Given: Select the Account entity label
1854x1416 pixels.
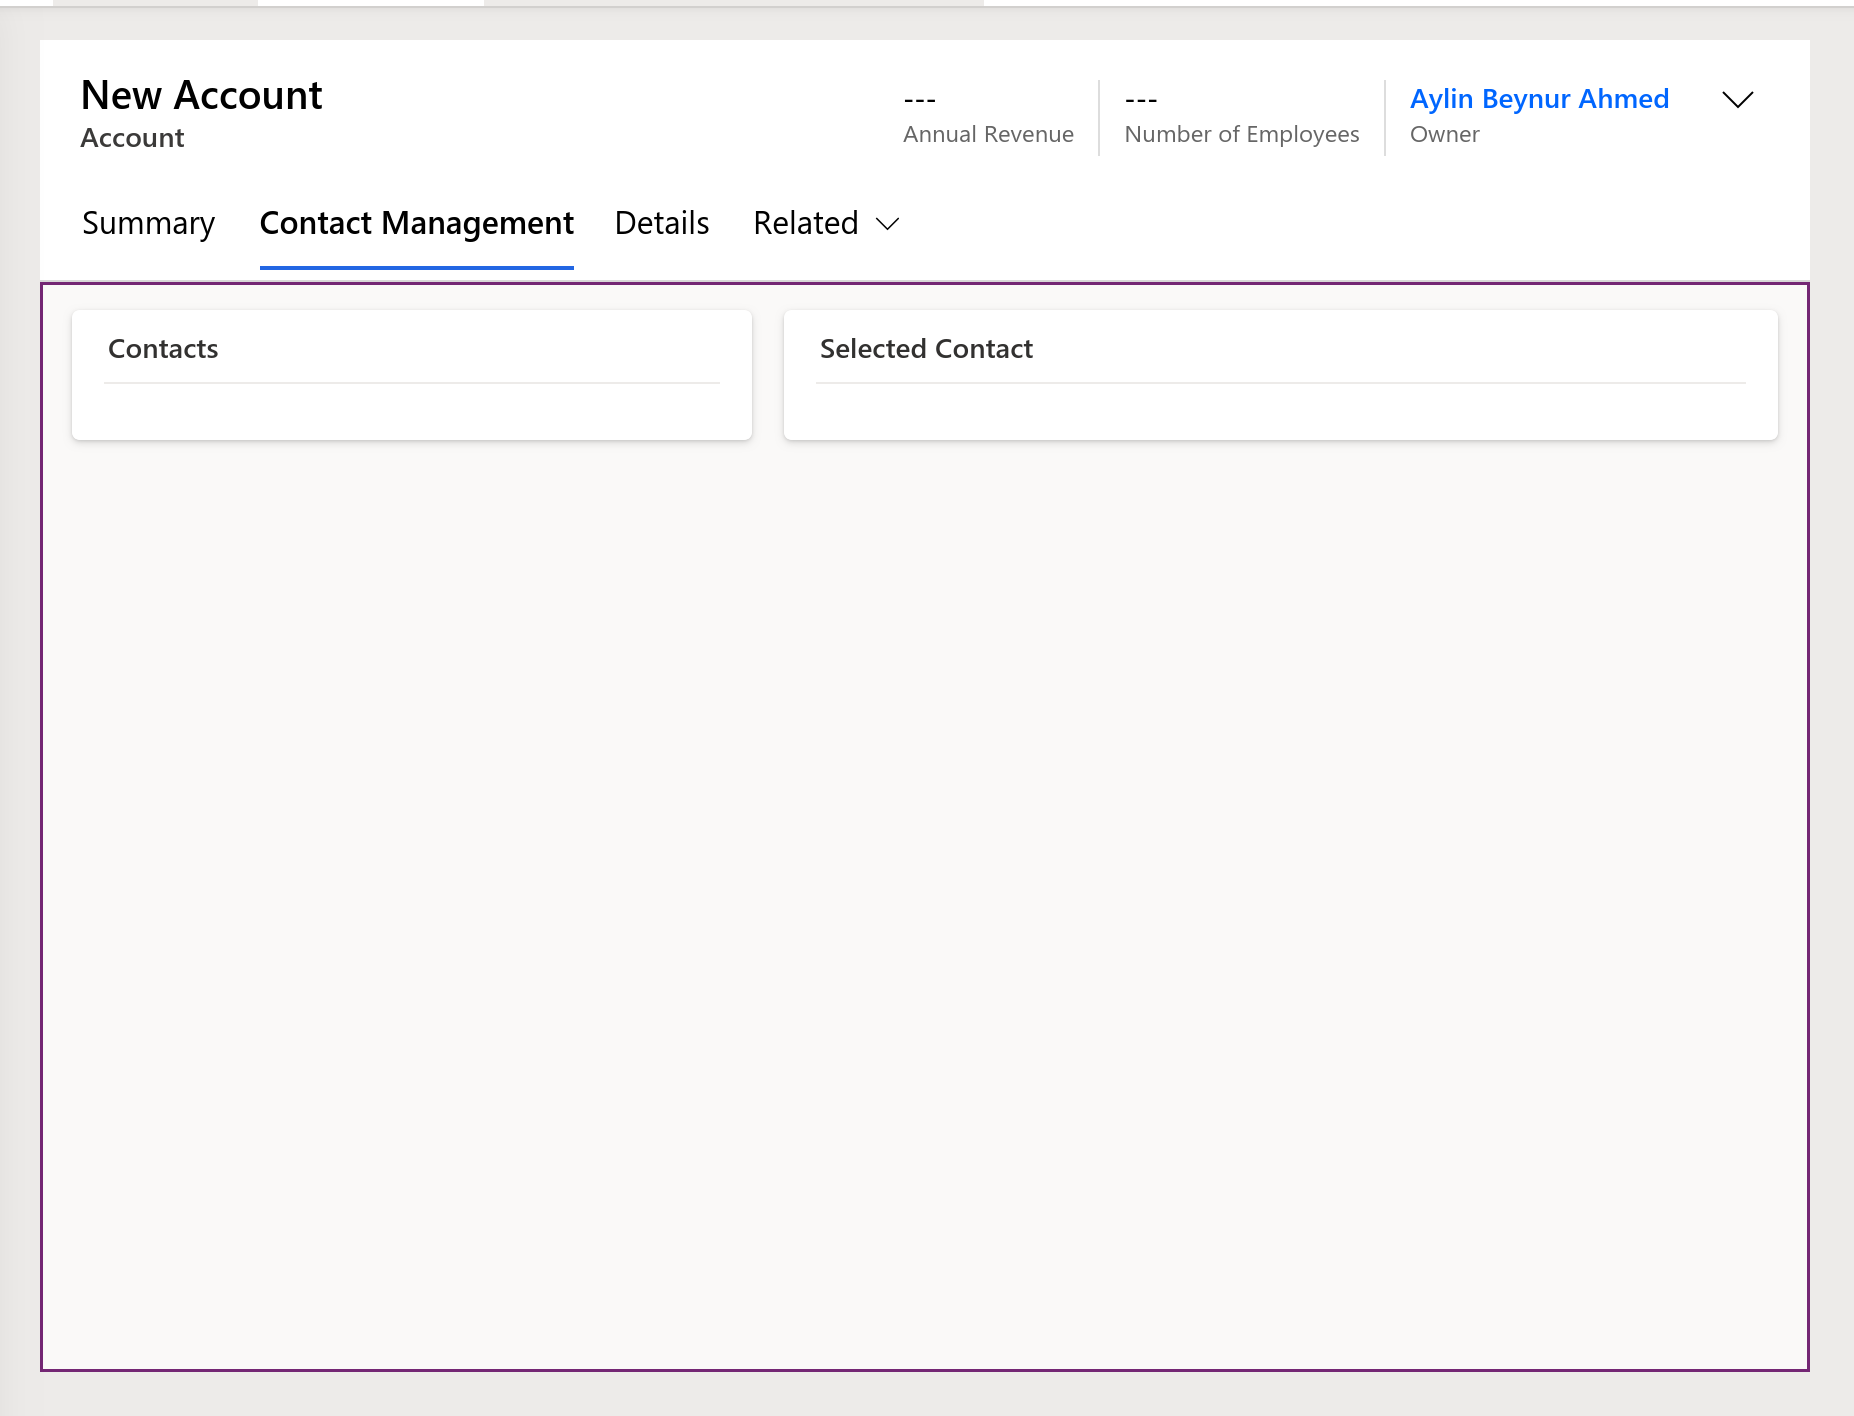Looking at the screenshot, I should point(131,137).
